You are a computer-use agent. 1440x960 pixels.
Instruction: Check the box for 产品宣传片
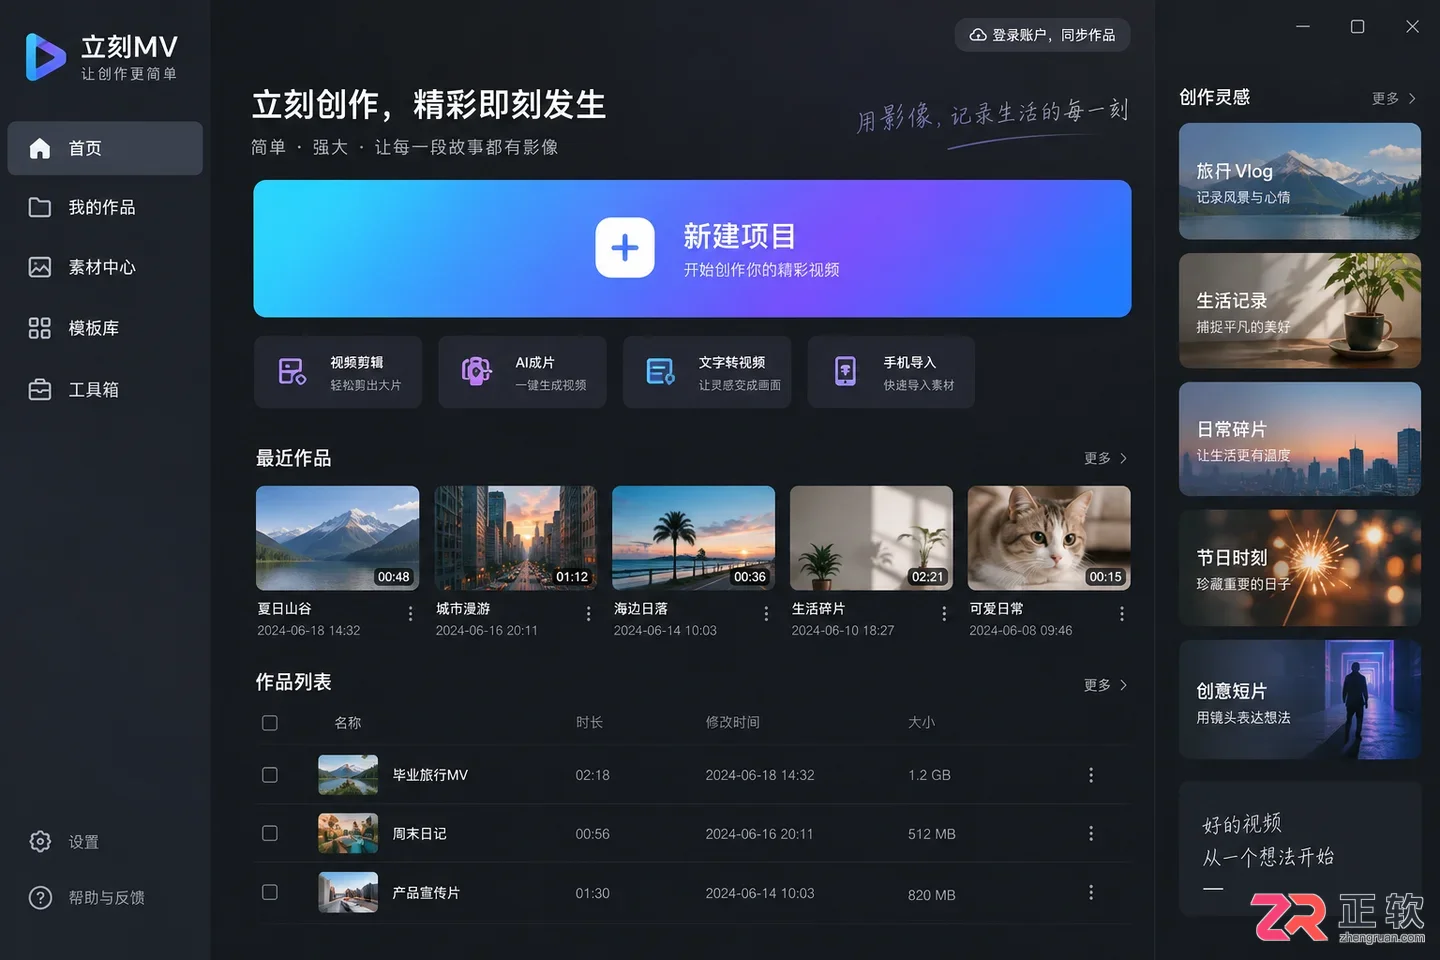tap(270, 893)
